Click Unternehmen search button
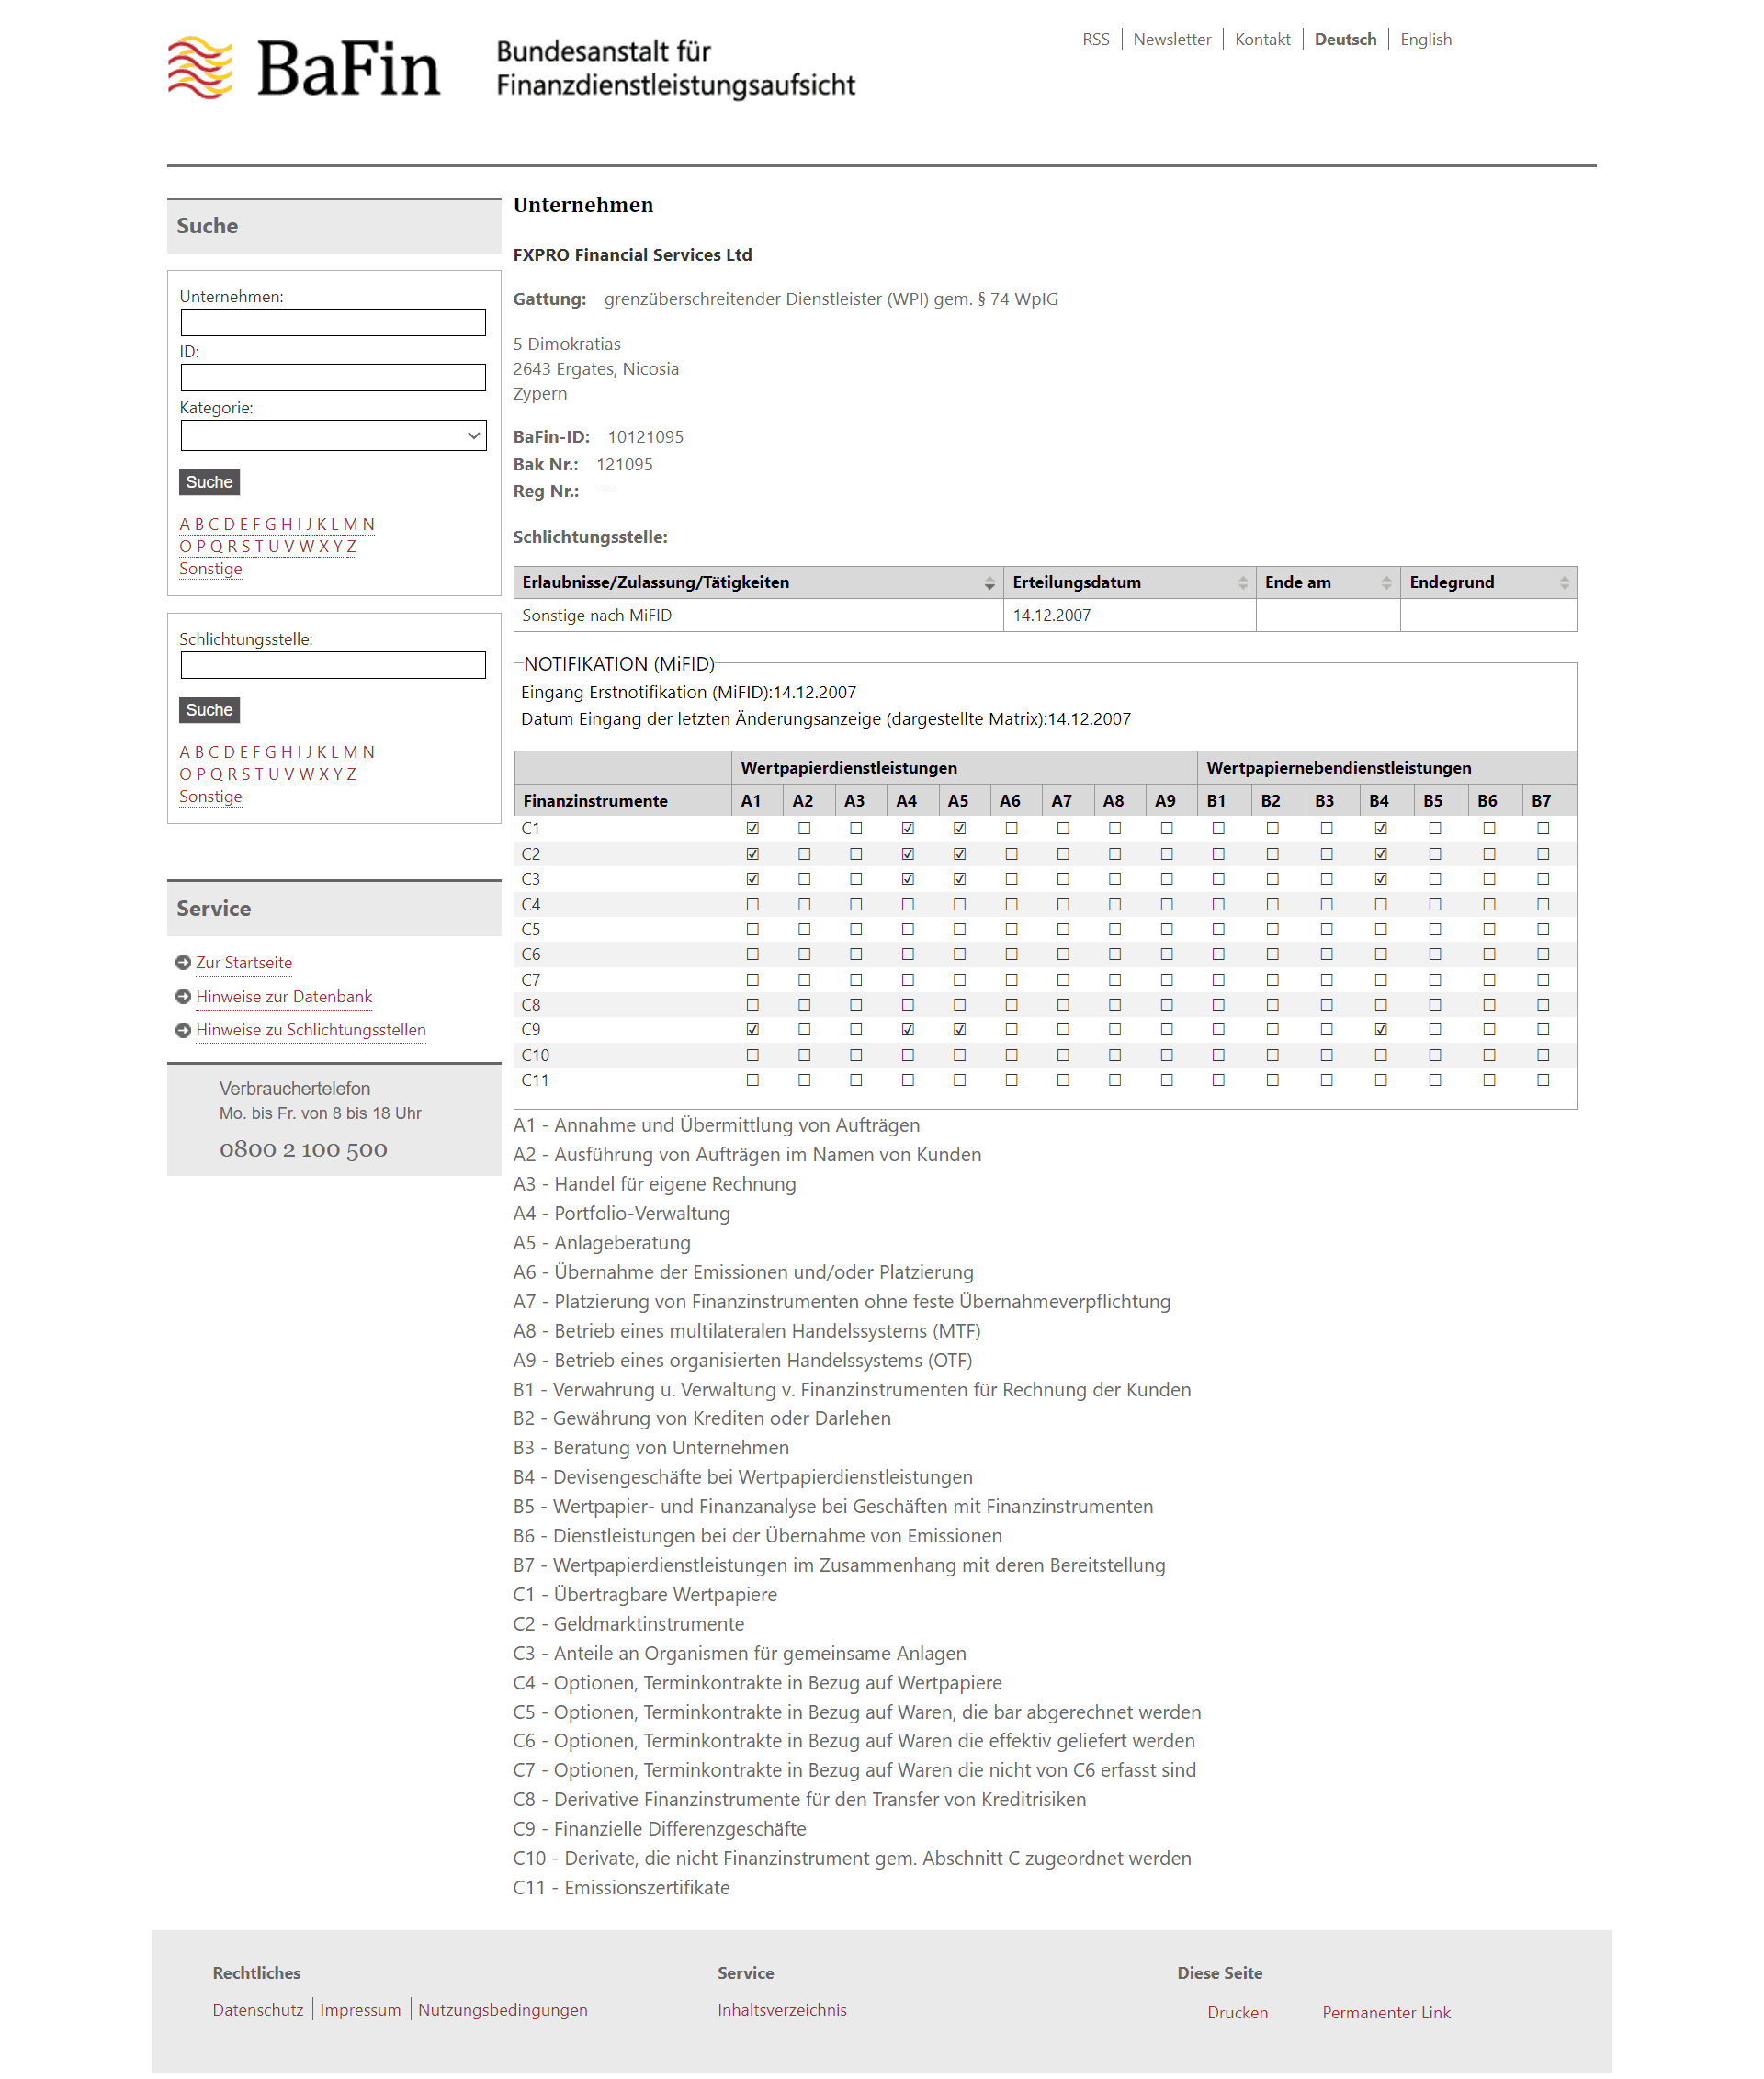 click(209, 481)
